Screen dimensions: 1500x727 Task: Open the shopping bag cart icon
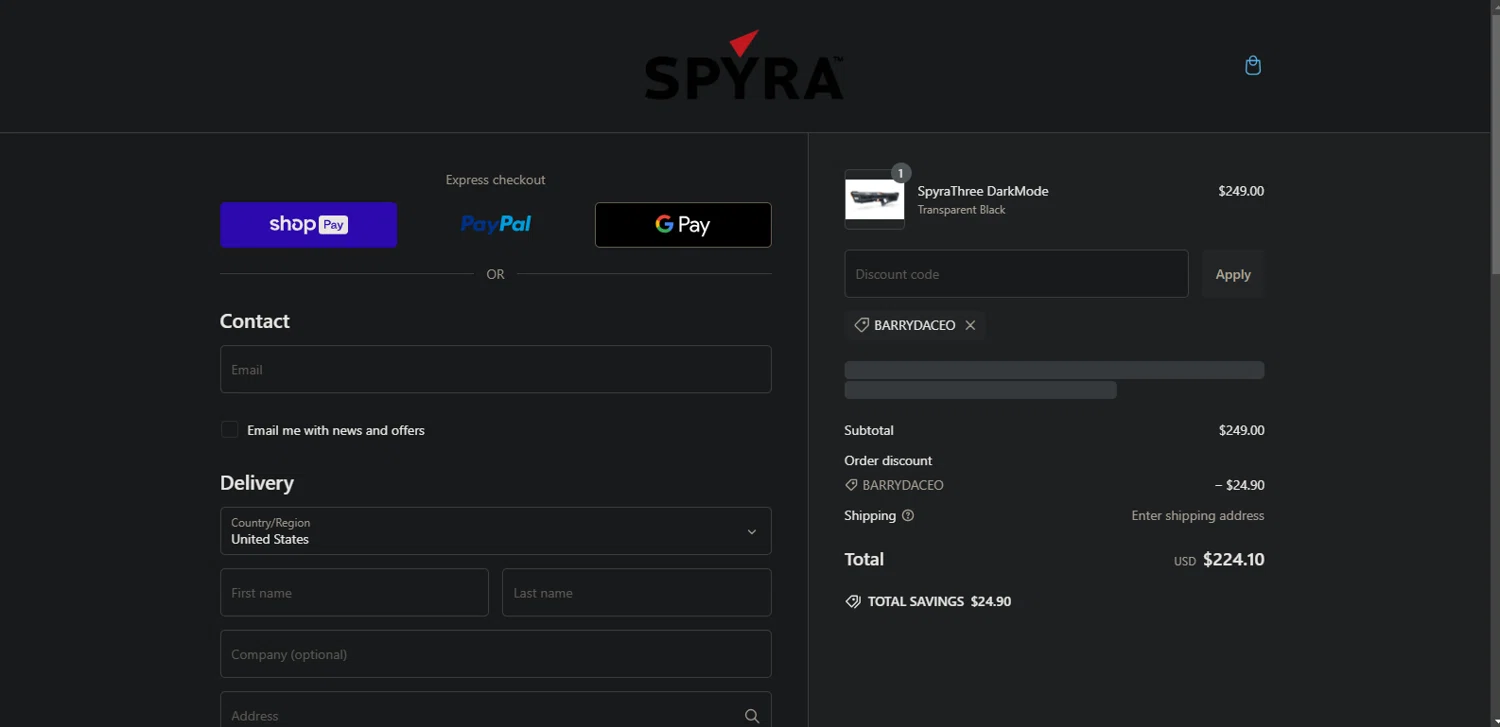[x=1252, y=66]
